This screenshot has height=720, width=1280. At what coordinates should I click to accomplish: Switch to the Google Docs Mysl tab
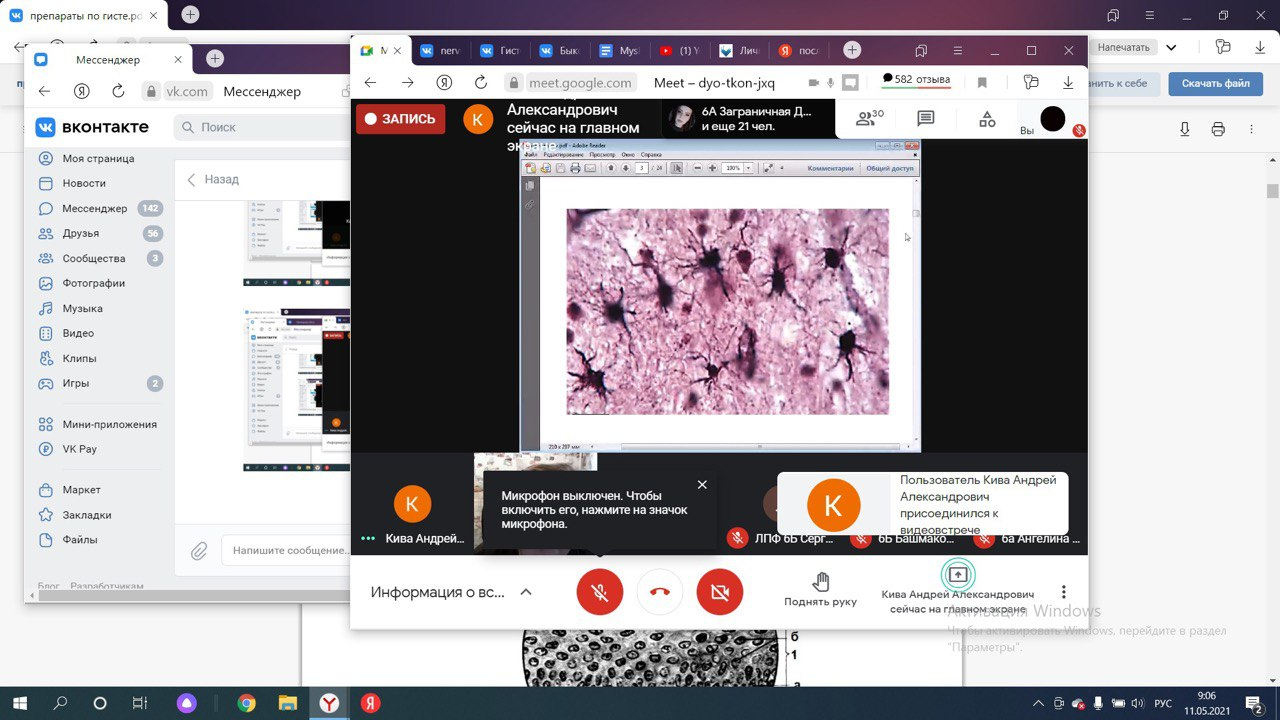pyautogui.click(x=618, y=50)
